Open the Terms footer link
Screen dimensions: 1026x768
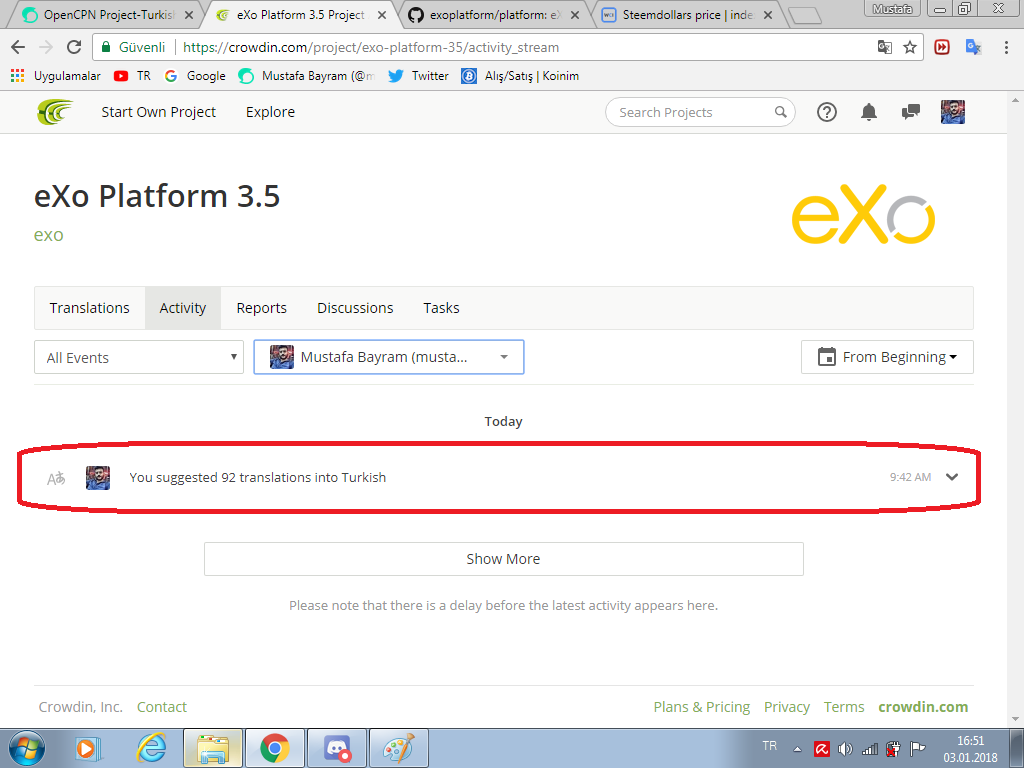point(843,707)
